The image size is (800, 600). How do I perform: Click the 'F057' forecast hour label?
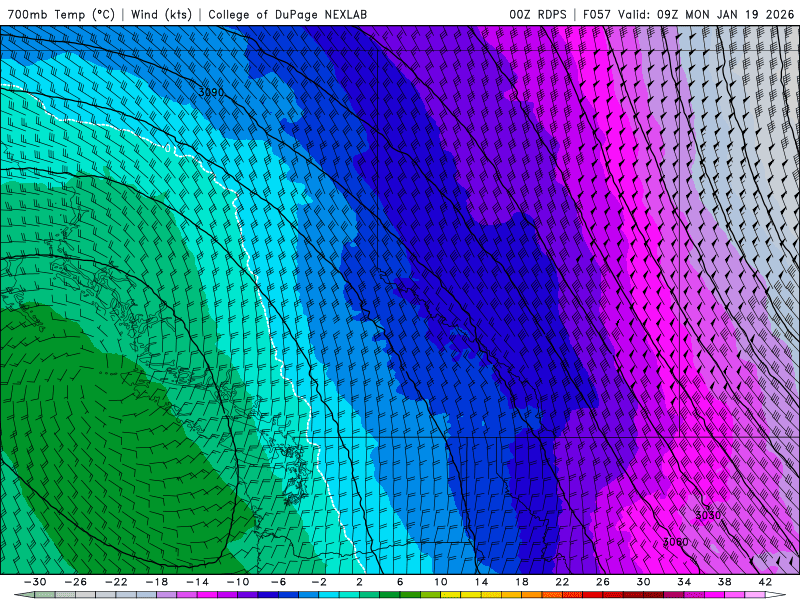pos(596,14)
